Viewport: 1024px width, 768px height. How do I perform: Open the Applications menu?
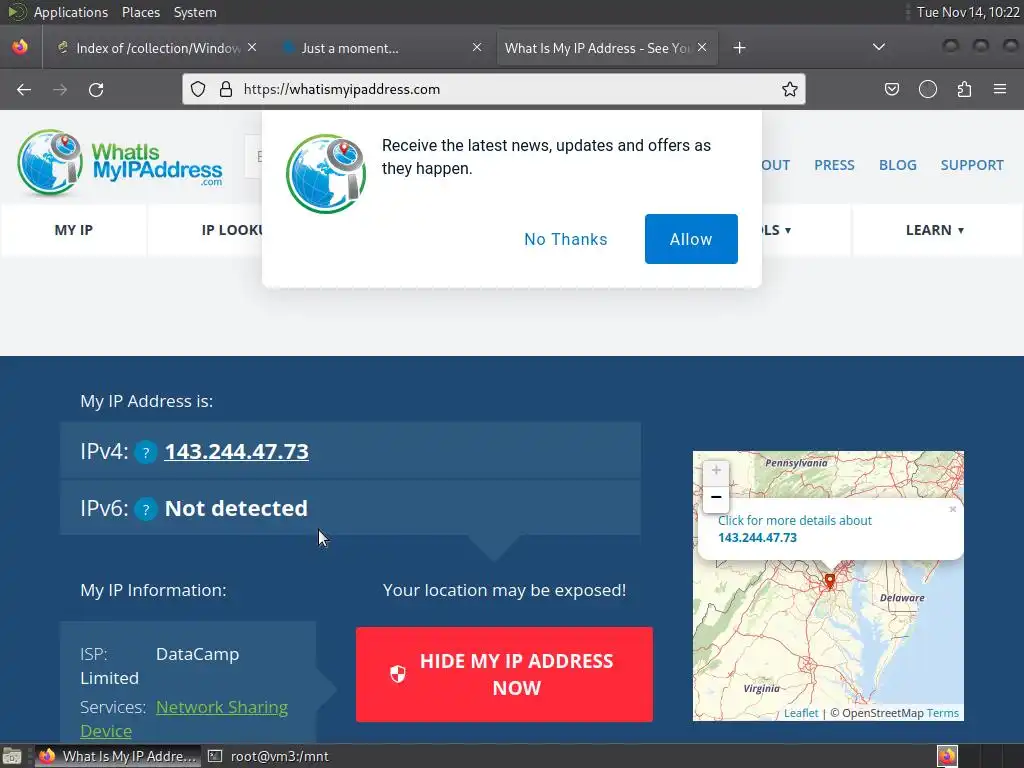pos(71,12)
